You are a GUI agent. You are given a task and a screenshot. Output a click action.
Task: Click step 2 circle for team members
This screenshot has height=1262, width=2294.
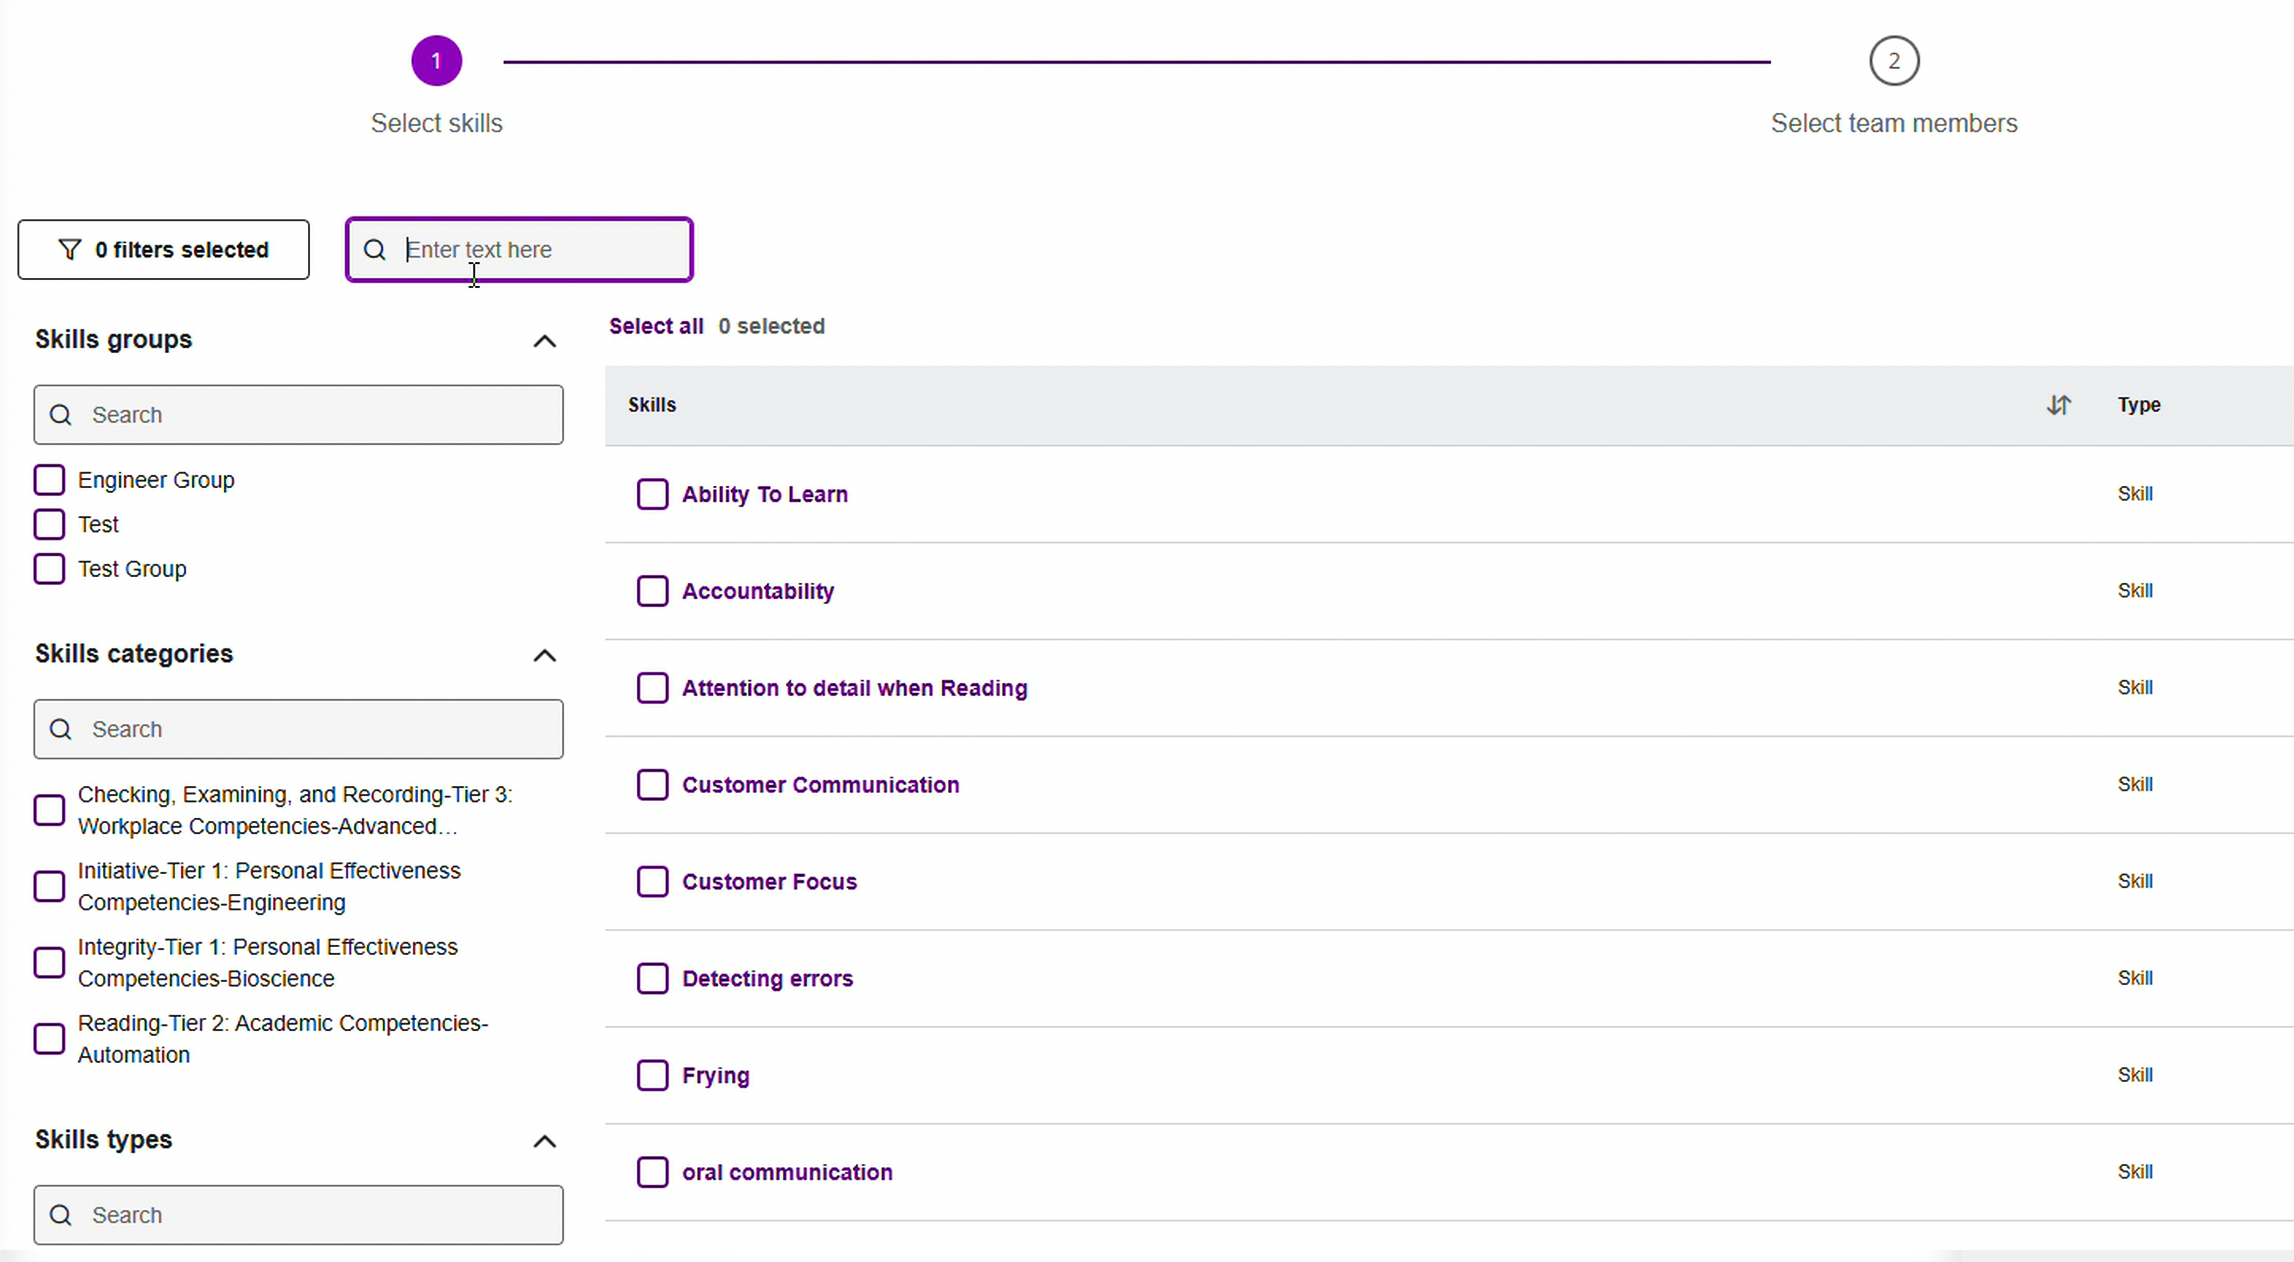[1893, 61]
